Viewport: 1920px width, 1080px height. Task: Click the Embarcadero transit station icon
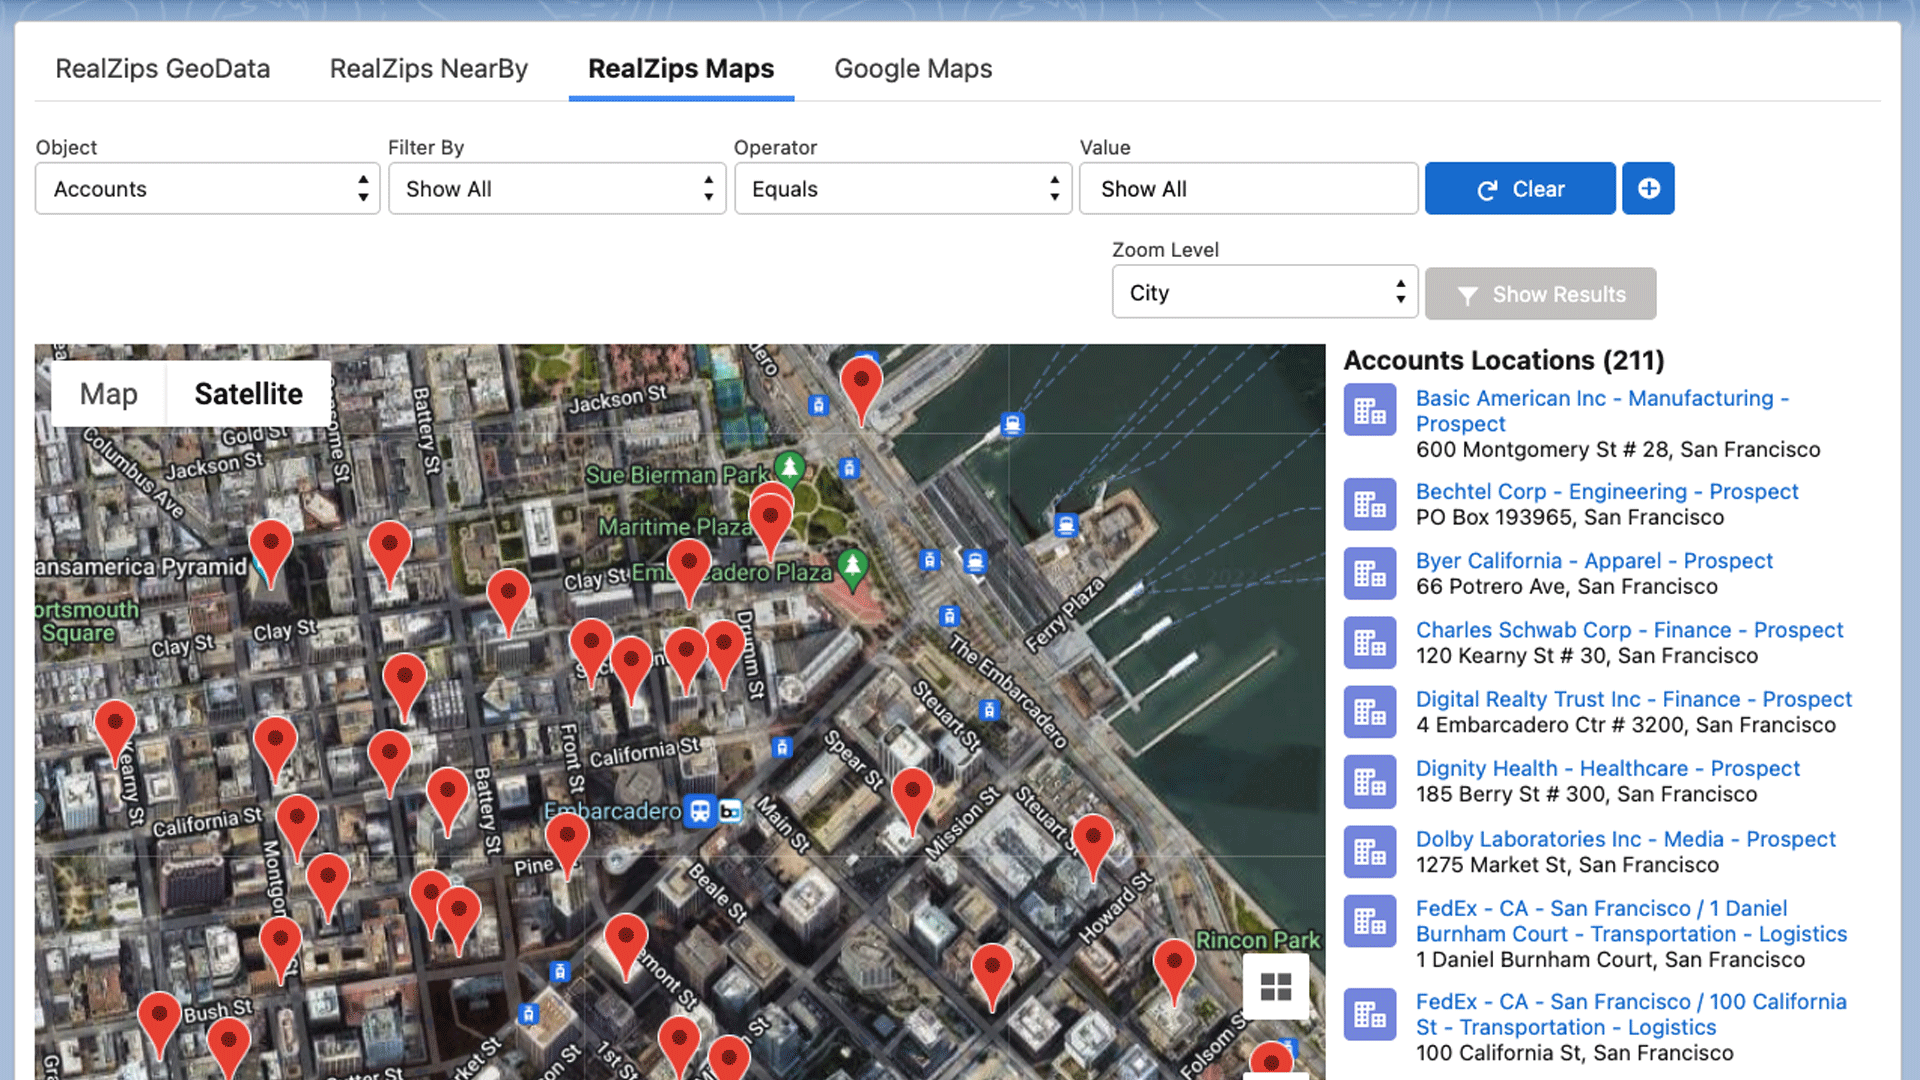tap(700, 811)
